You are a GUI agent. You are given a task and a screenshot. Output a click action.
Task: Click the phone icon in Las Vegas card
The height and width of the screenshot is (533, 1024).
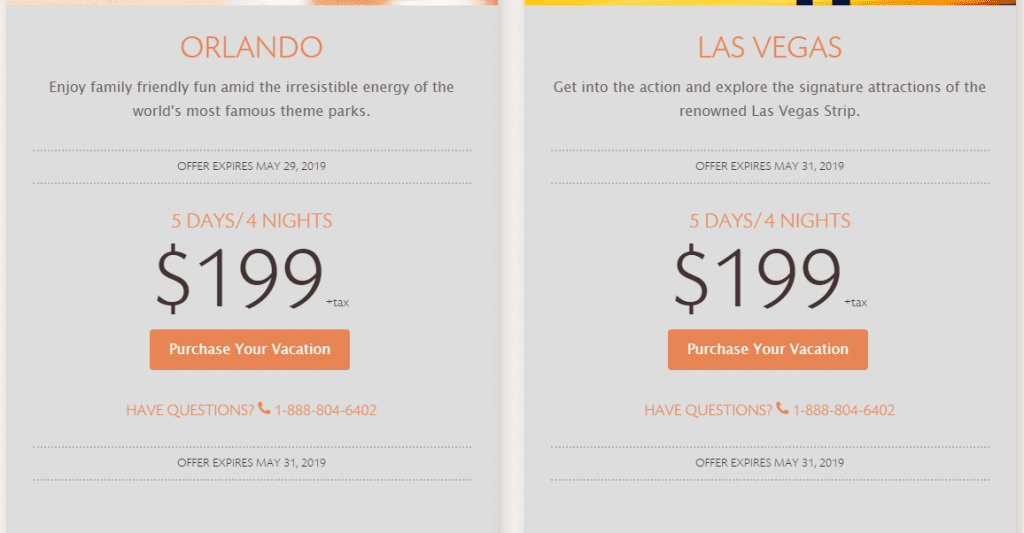(782, 409)
